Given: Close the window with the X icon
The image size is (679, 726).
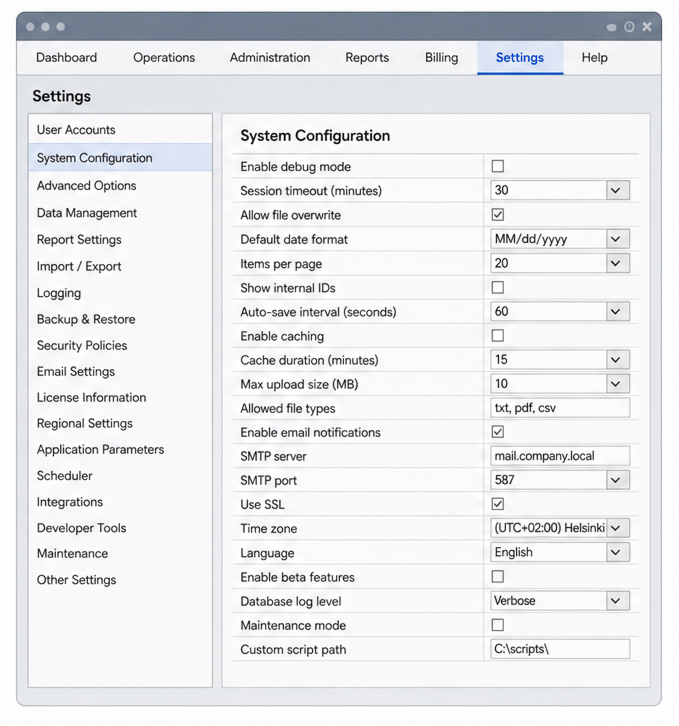Looking at the screenshot, I should point(647,27).
